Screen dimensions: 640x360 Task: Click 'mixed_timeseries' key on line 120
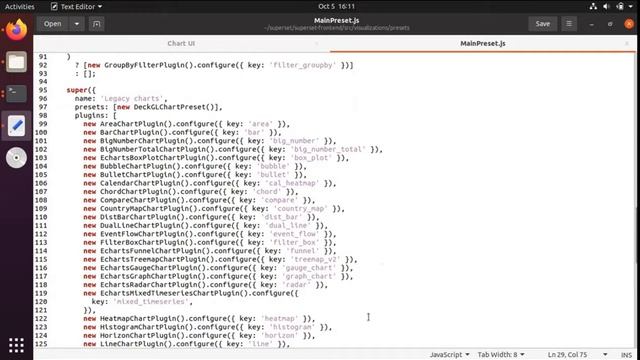click(151, 302)
